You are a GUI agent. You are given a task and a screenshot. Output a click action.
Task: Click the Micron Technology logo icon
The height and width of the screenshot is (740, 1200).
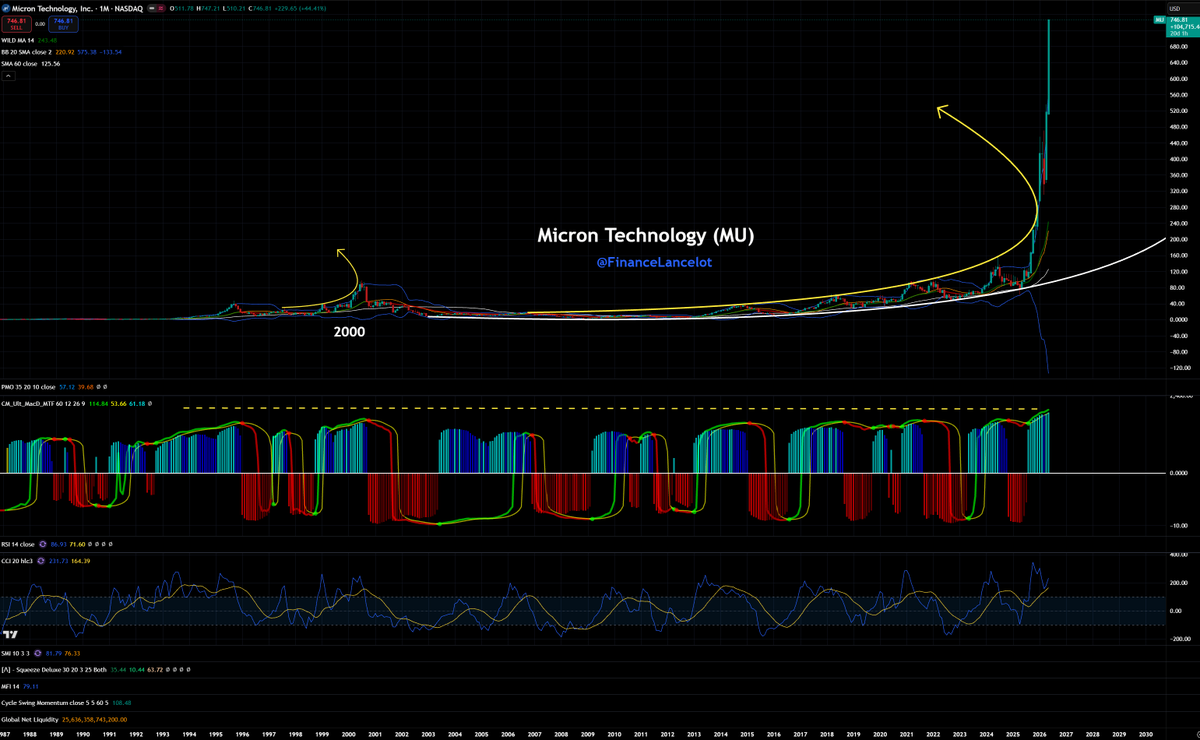[x=6, y=9]
